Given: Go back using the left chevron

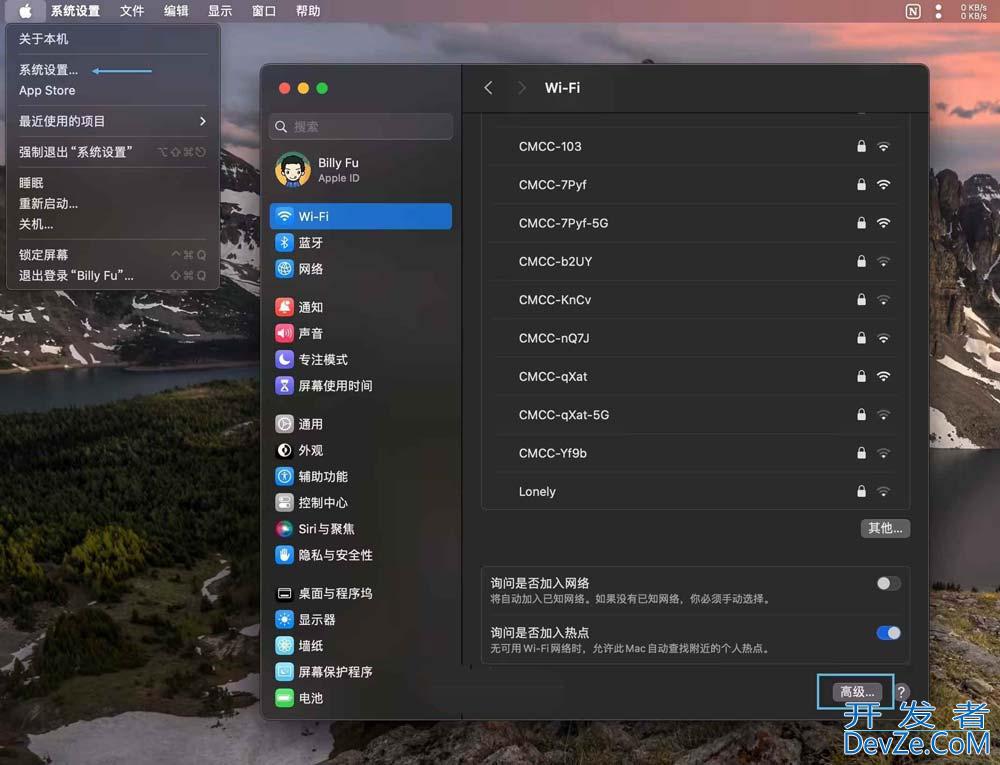Looking at the screenshot, I should click(x=488, y=88).
